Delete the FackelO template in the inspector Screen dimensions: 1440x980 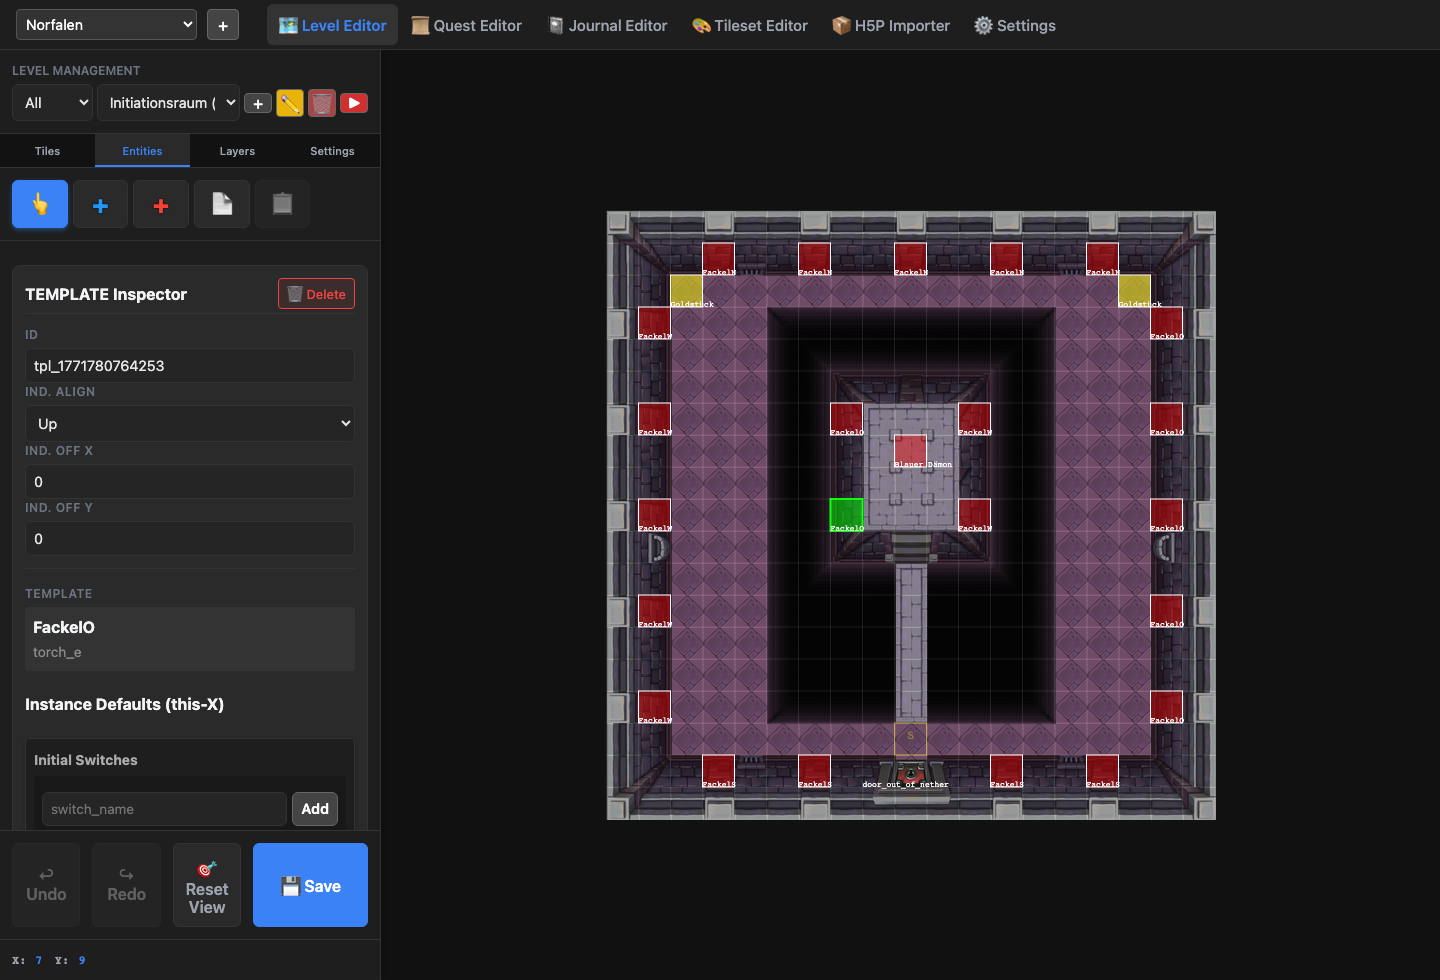(316, 293)
